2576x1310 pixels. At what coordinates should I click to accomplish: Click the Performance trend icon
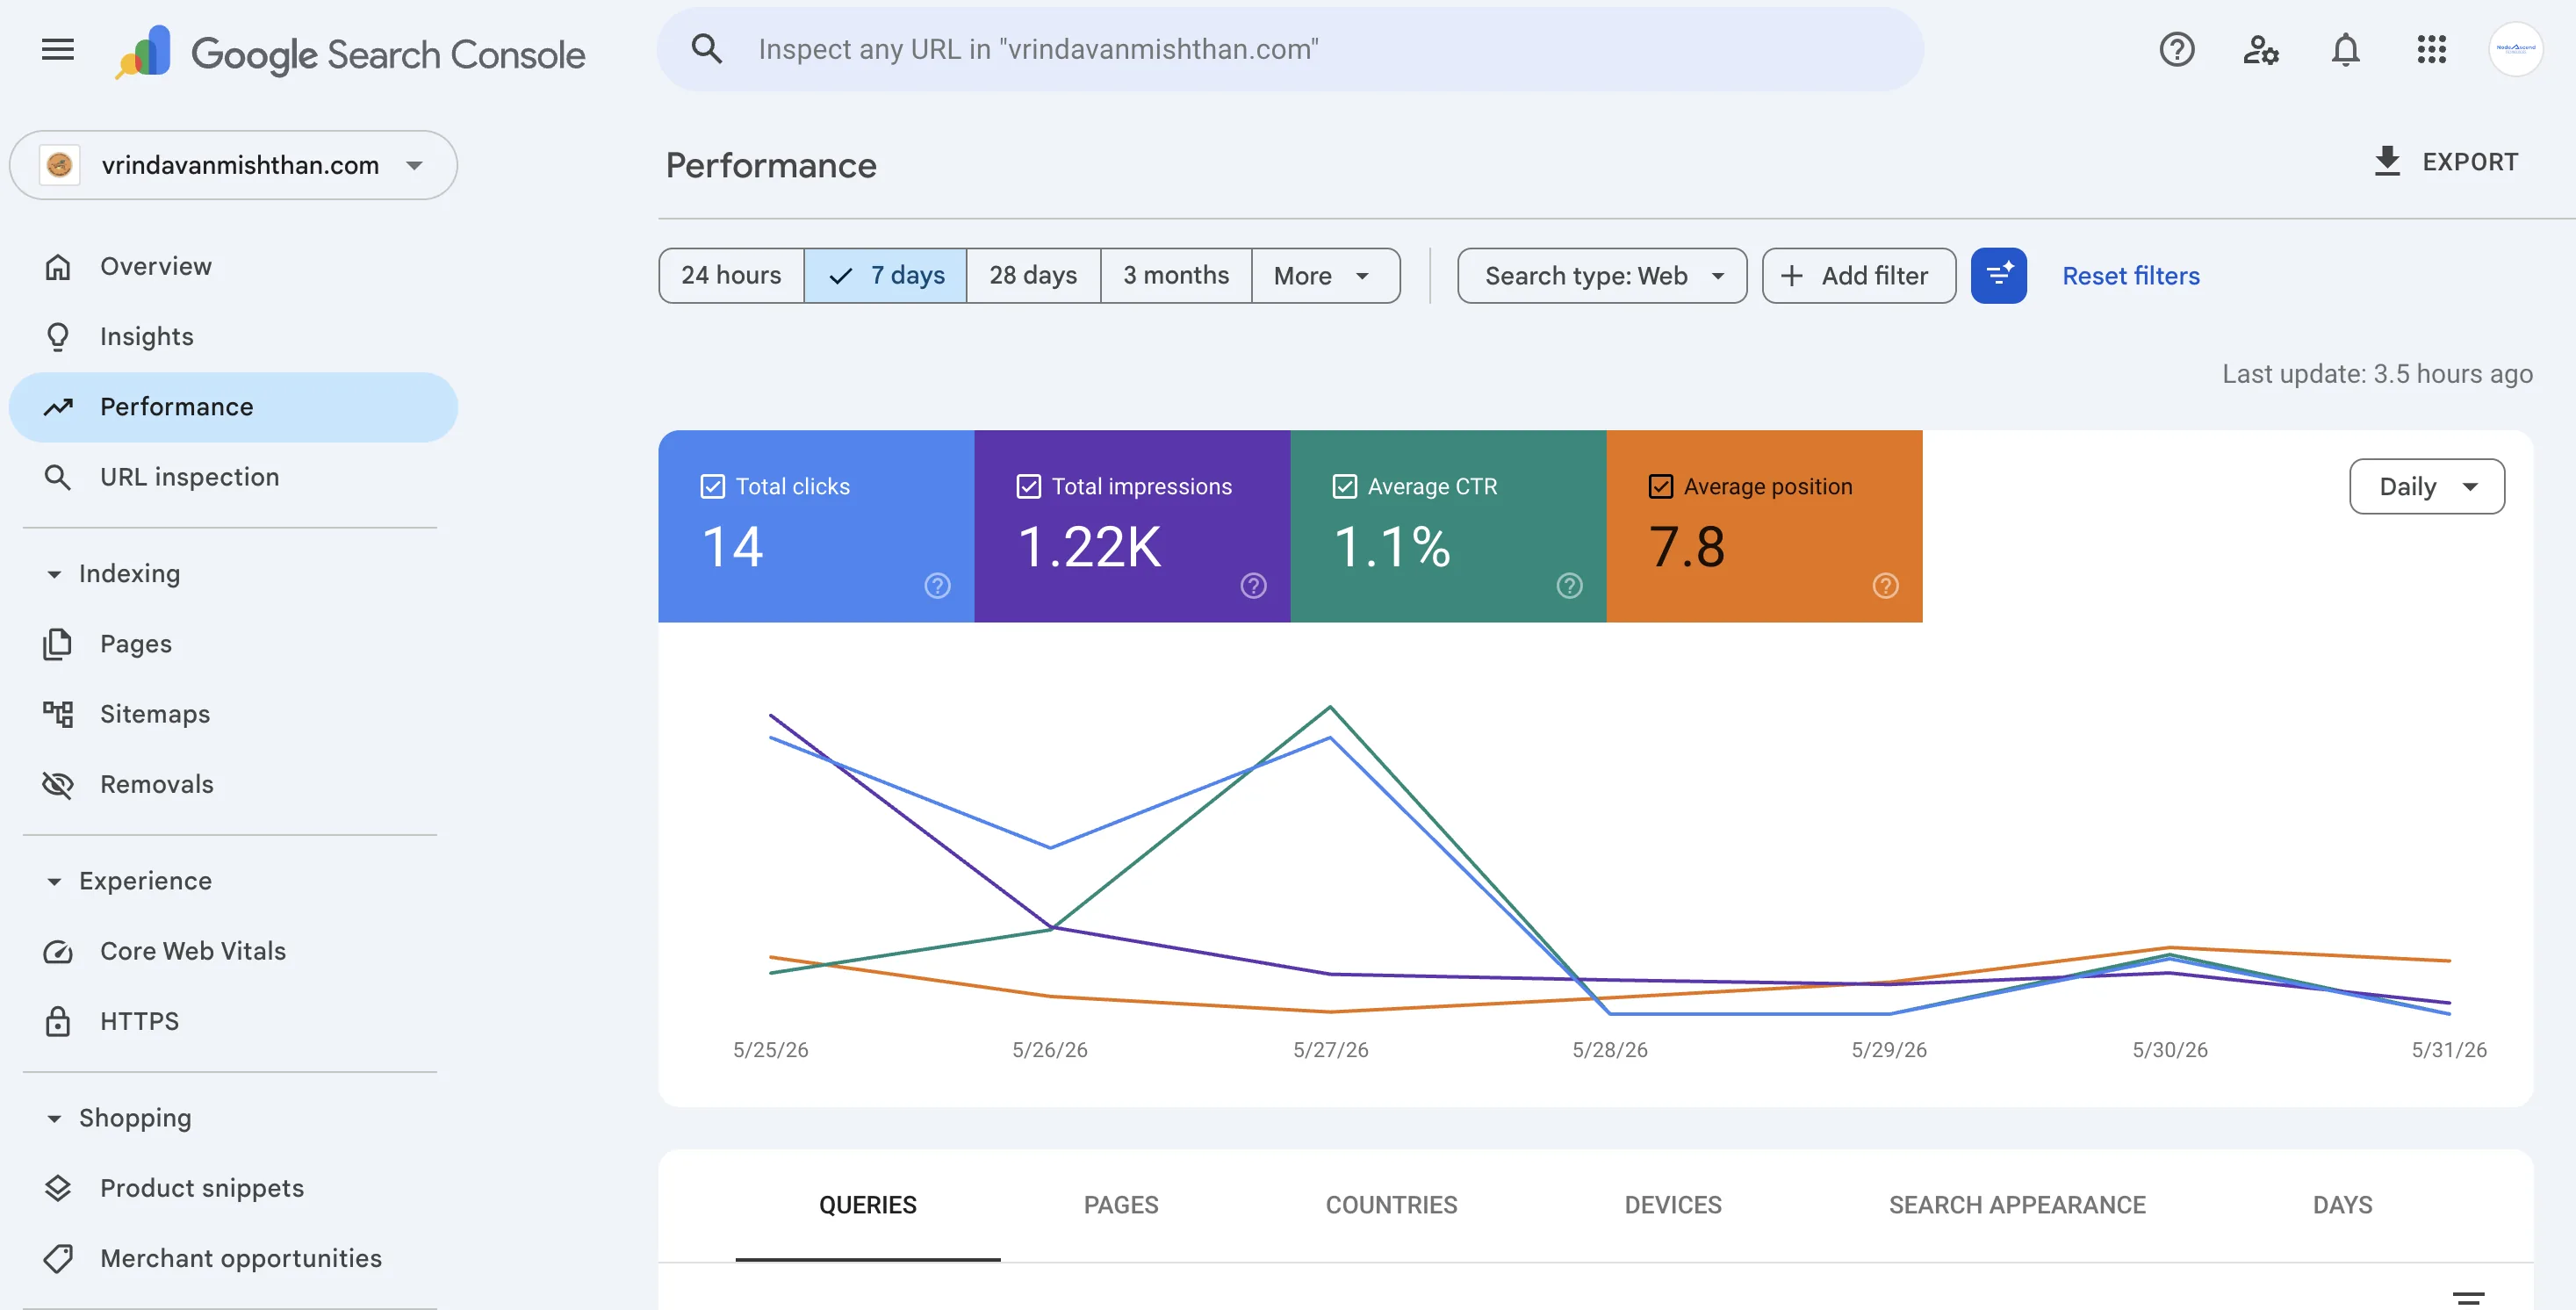coord(58,407)
